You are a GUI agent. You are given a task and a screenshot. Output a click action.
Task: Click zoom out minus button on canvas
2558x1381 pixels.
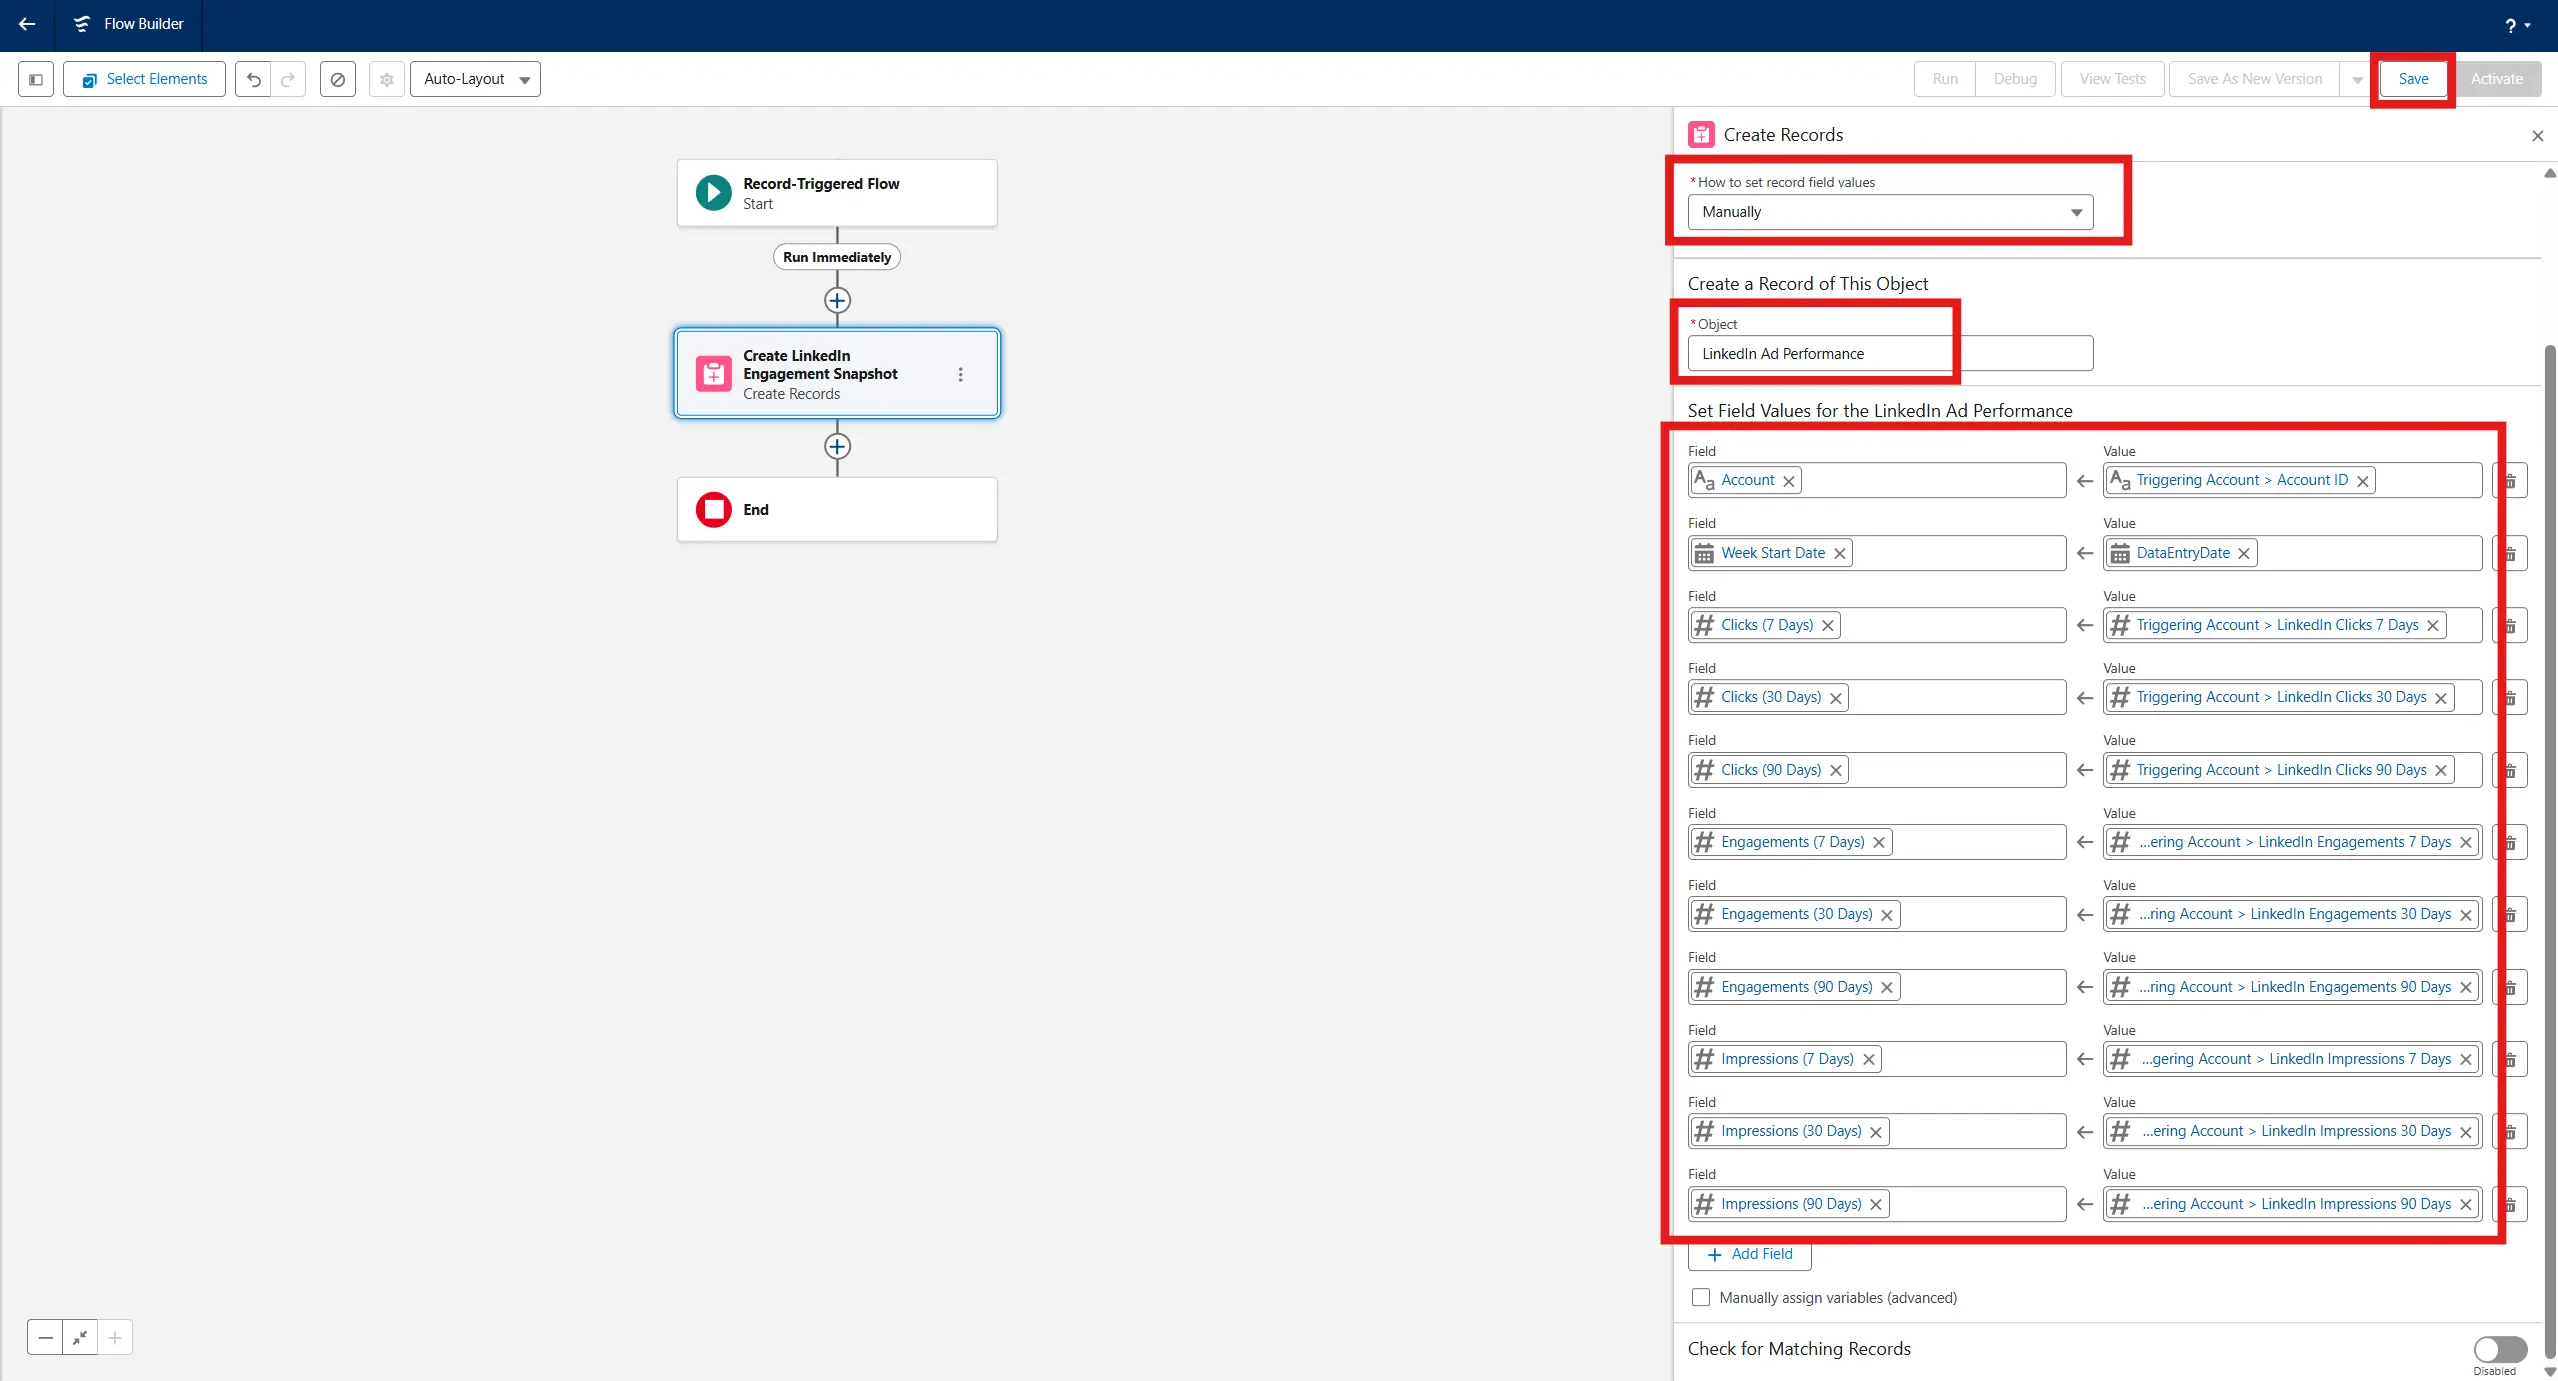(45, 1337)
